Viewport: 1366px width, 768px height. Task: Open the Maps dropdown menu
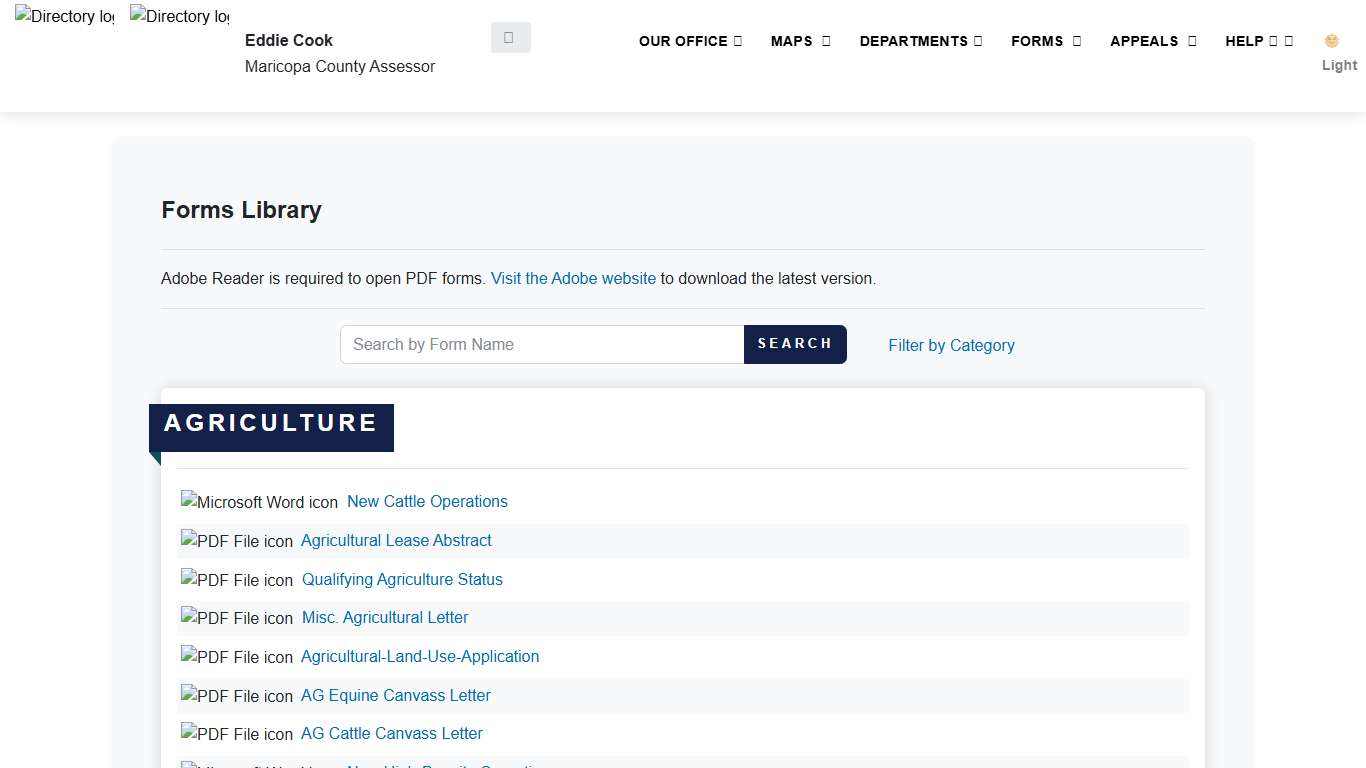coord(800,41)
